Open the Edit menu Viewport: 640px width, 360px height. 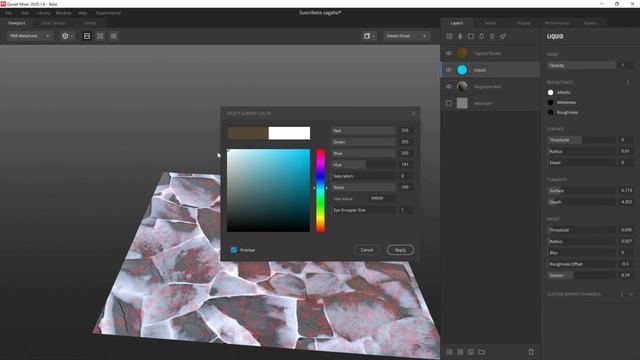25,13
